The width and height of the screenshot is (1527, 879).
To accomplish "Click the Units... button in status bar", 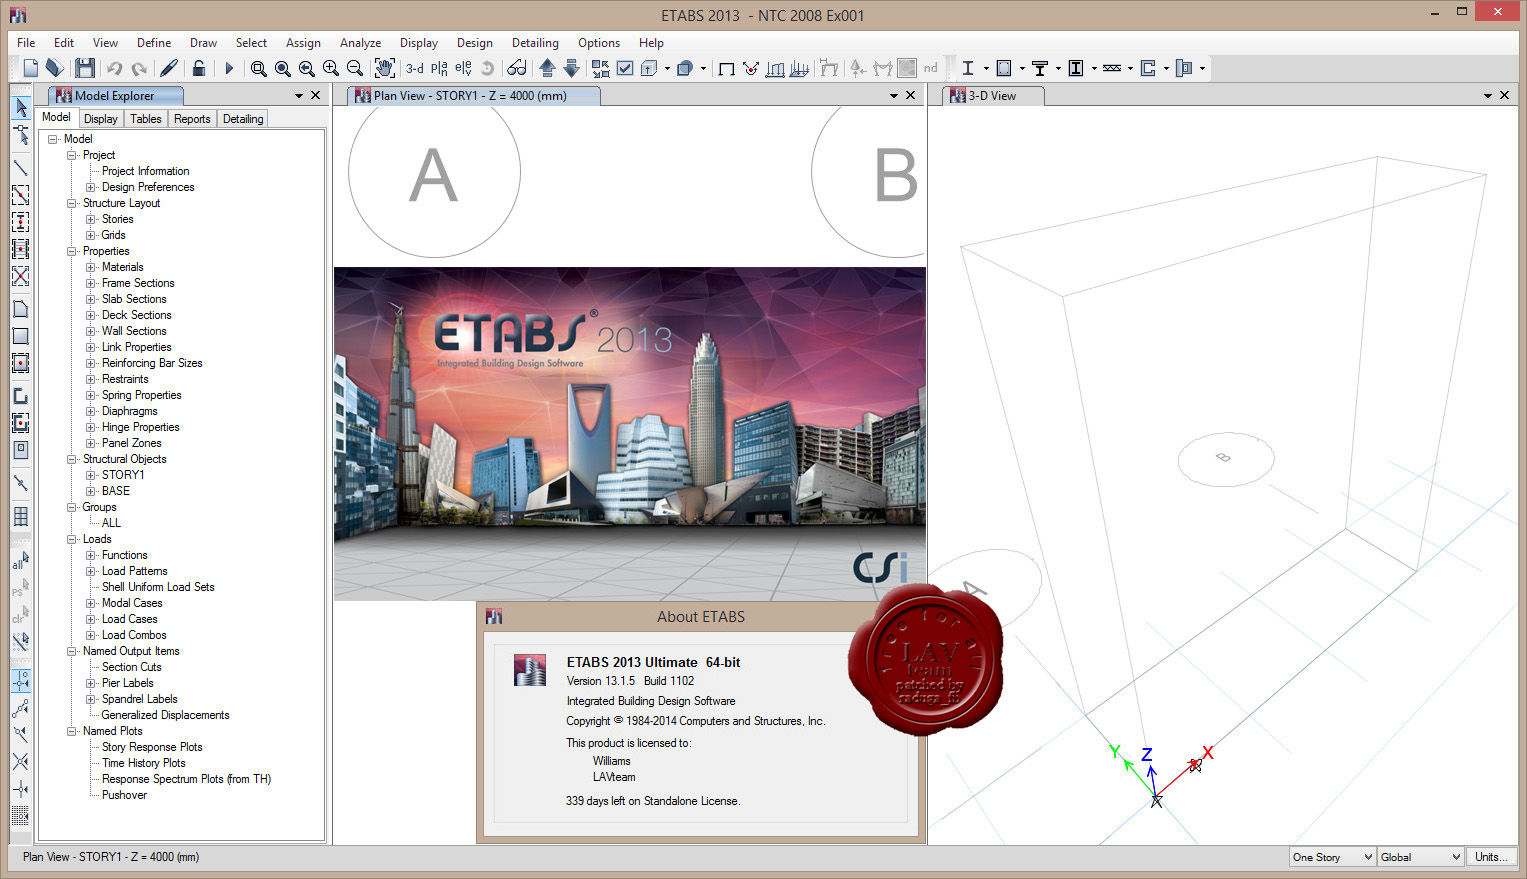I will pos(1492,857).
